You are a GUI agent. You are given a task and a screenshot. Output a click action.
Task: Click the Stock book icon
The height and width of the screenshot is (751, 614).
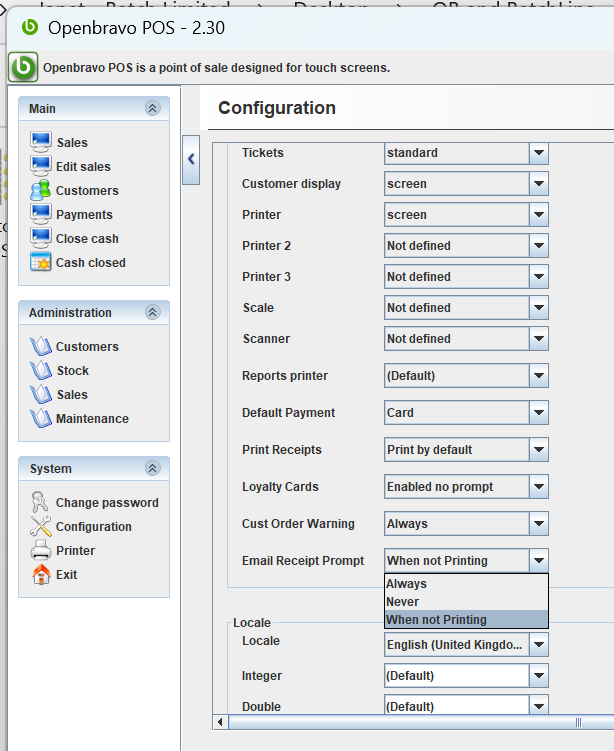(x=41, y=370)
